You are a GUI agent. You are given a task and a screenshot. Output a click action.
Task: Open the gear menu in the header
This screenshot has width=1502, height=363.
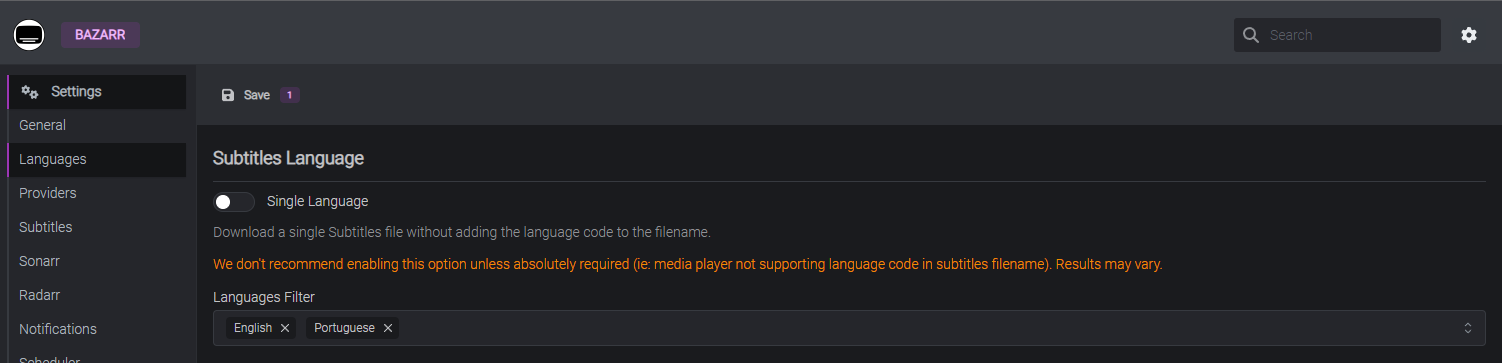tap(1469, 35)
